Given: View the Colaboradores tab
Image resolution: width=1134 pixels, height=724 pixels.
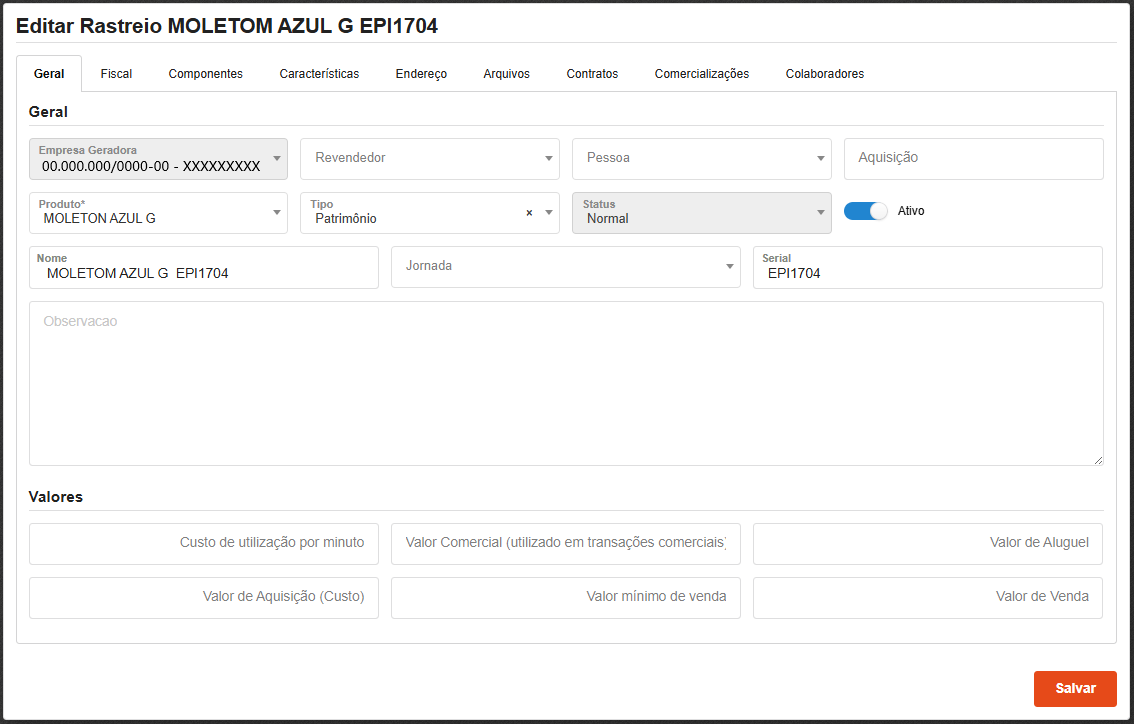Looking at the screenshot, I should [824, 74].
